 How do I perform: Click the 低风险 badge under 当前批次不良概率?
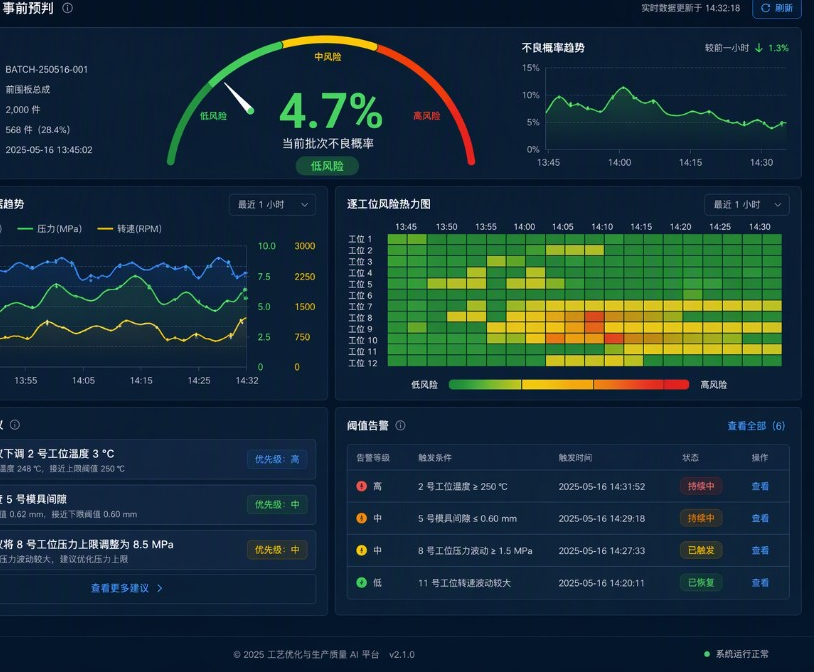pyautogui.click(x=327, y=166)
